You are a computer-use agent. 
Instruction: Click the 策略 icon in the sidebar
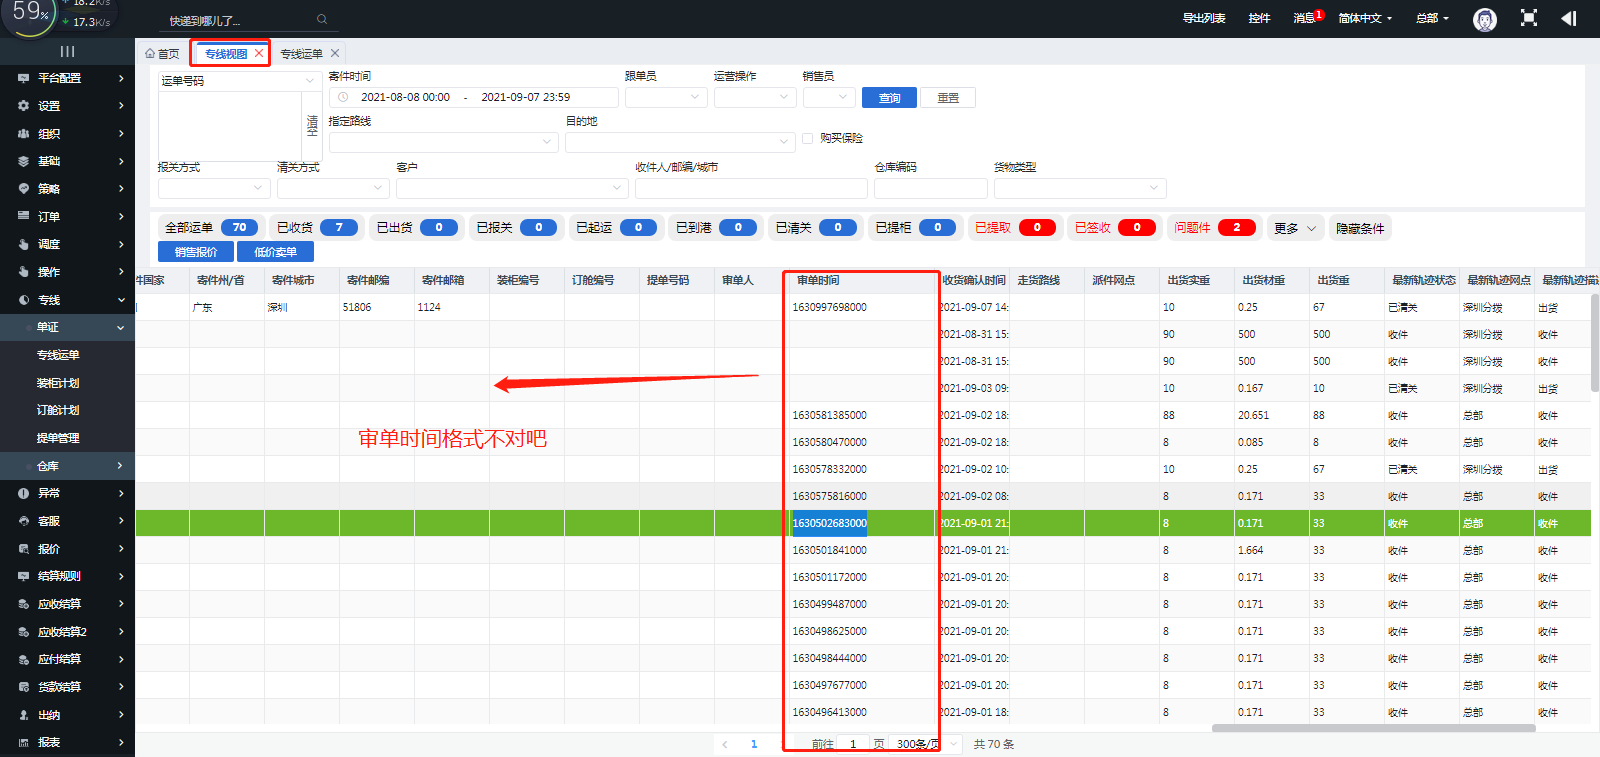click(x=24, y=188)
